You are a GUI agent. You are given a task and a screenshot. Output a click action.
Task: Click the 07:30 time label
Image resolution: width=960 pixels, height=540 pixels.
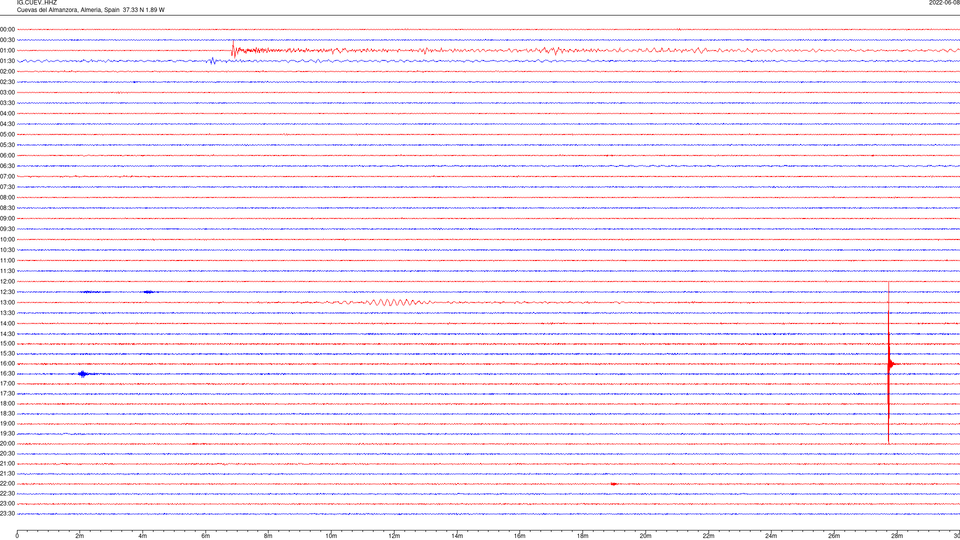[7, 187]
